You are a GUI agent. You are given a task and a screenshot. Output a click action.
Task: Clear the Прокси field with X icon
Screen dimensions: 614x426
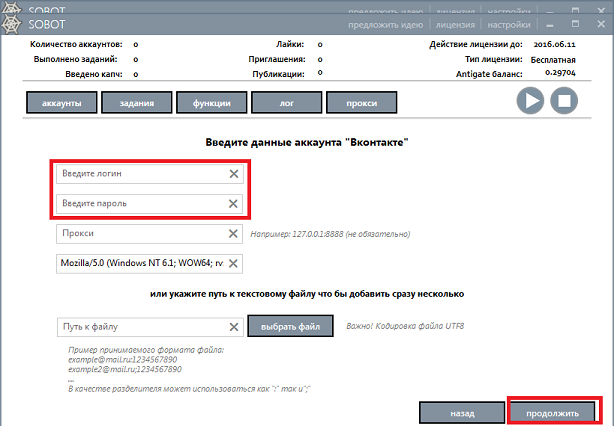click(234, 234)
